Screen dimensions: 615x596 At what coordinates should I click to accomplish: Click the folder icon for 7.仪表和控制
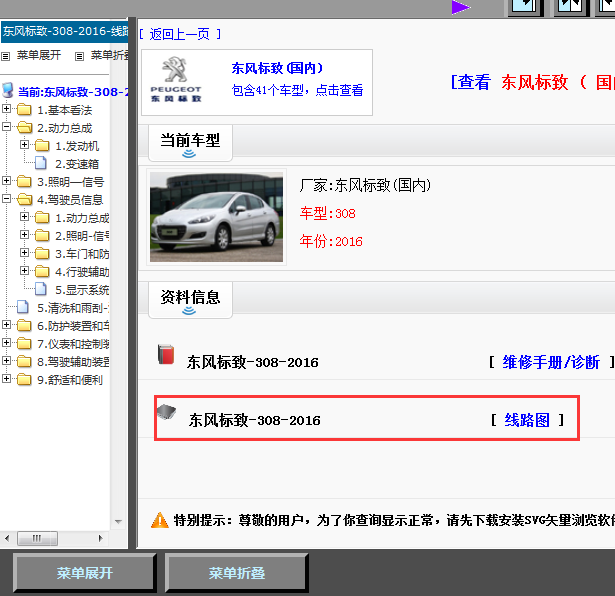(24, 343)
